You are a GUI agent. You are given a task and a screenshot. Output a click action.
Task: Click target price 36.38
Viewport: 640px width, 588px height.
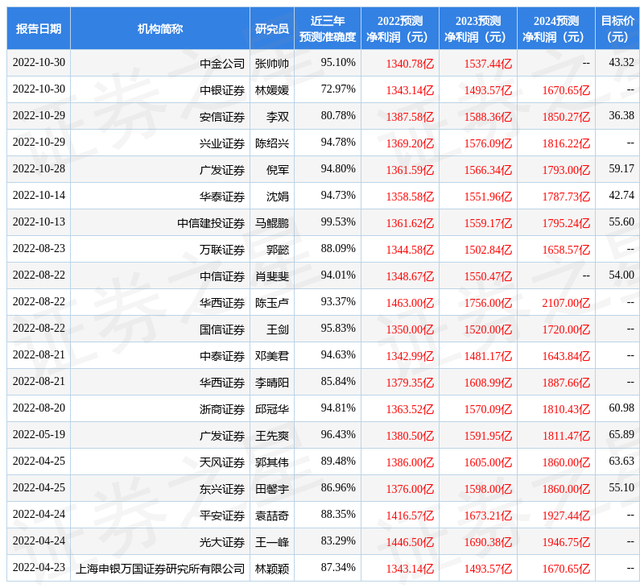[x=621, y=115]
